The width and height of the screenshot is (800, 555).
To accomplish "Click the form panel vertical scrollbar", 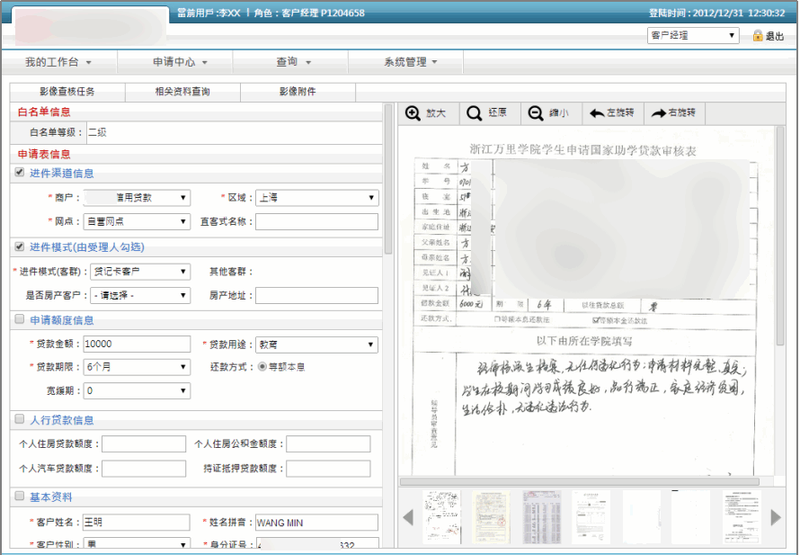I will [x=388, y=180].
